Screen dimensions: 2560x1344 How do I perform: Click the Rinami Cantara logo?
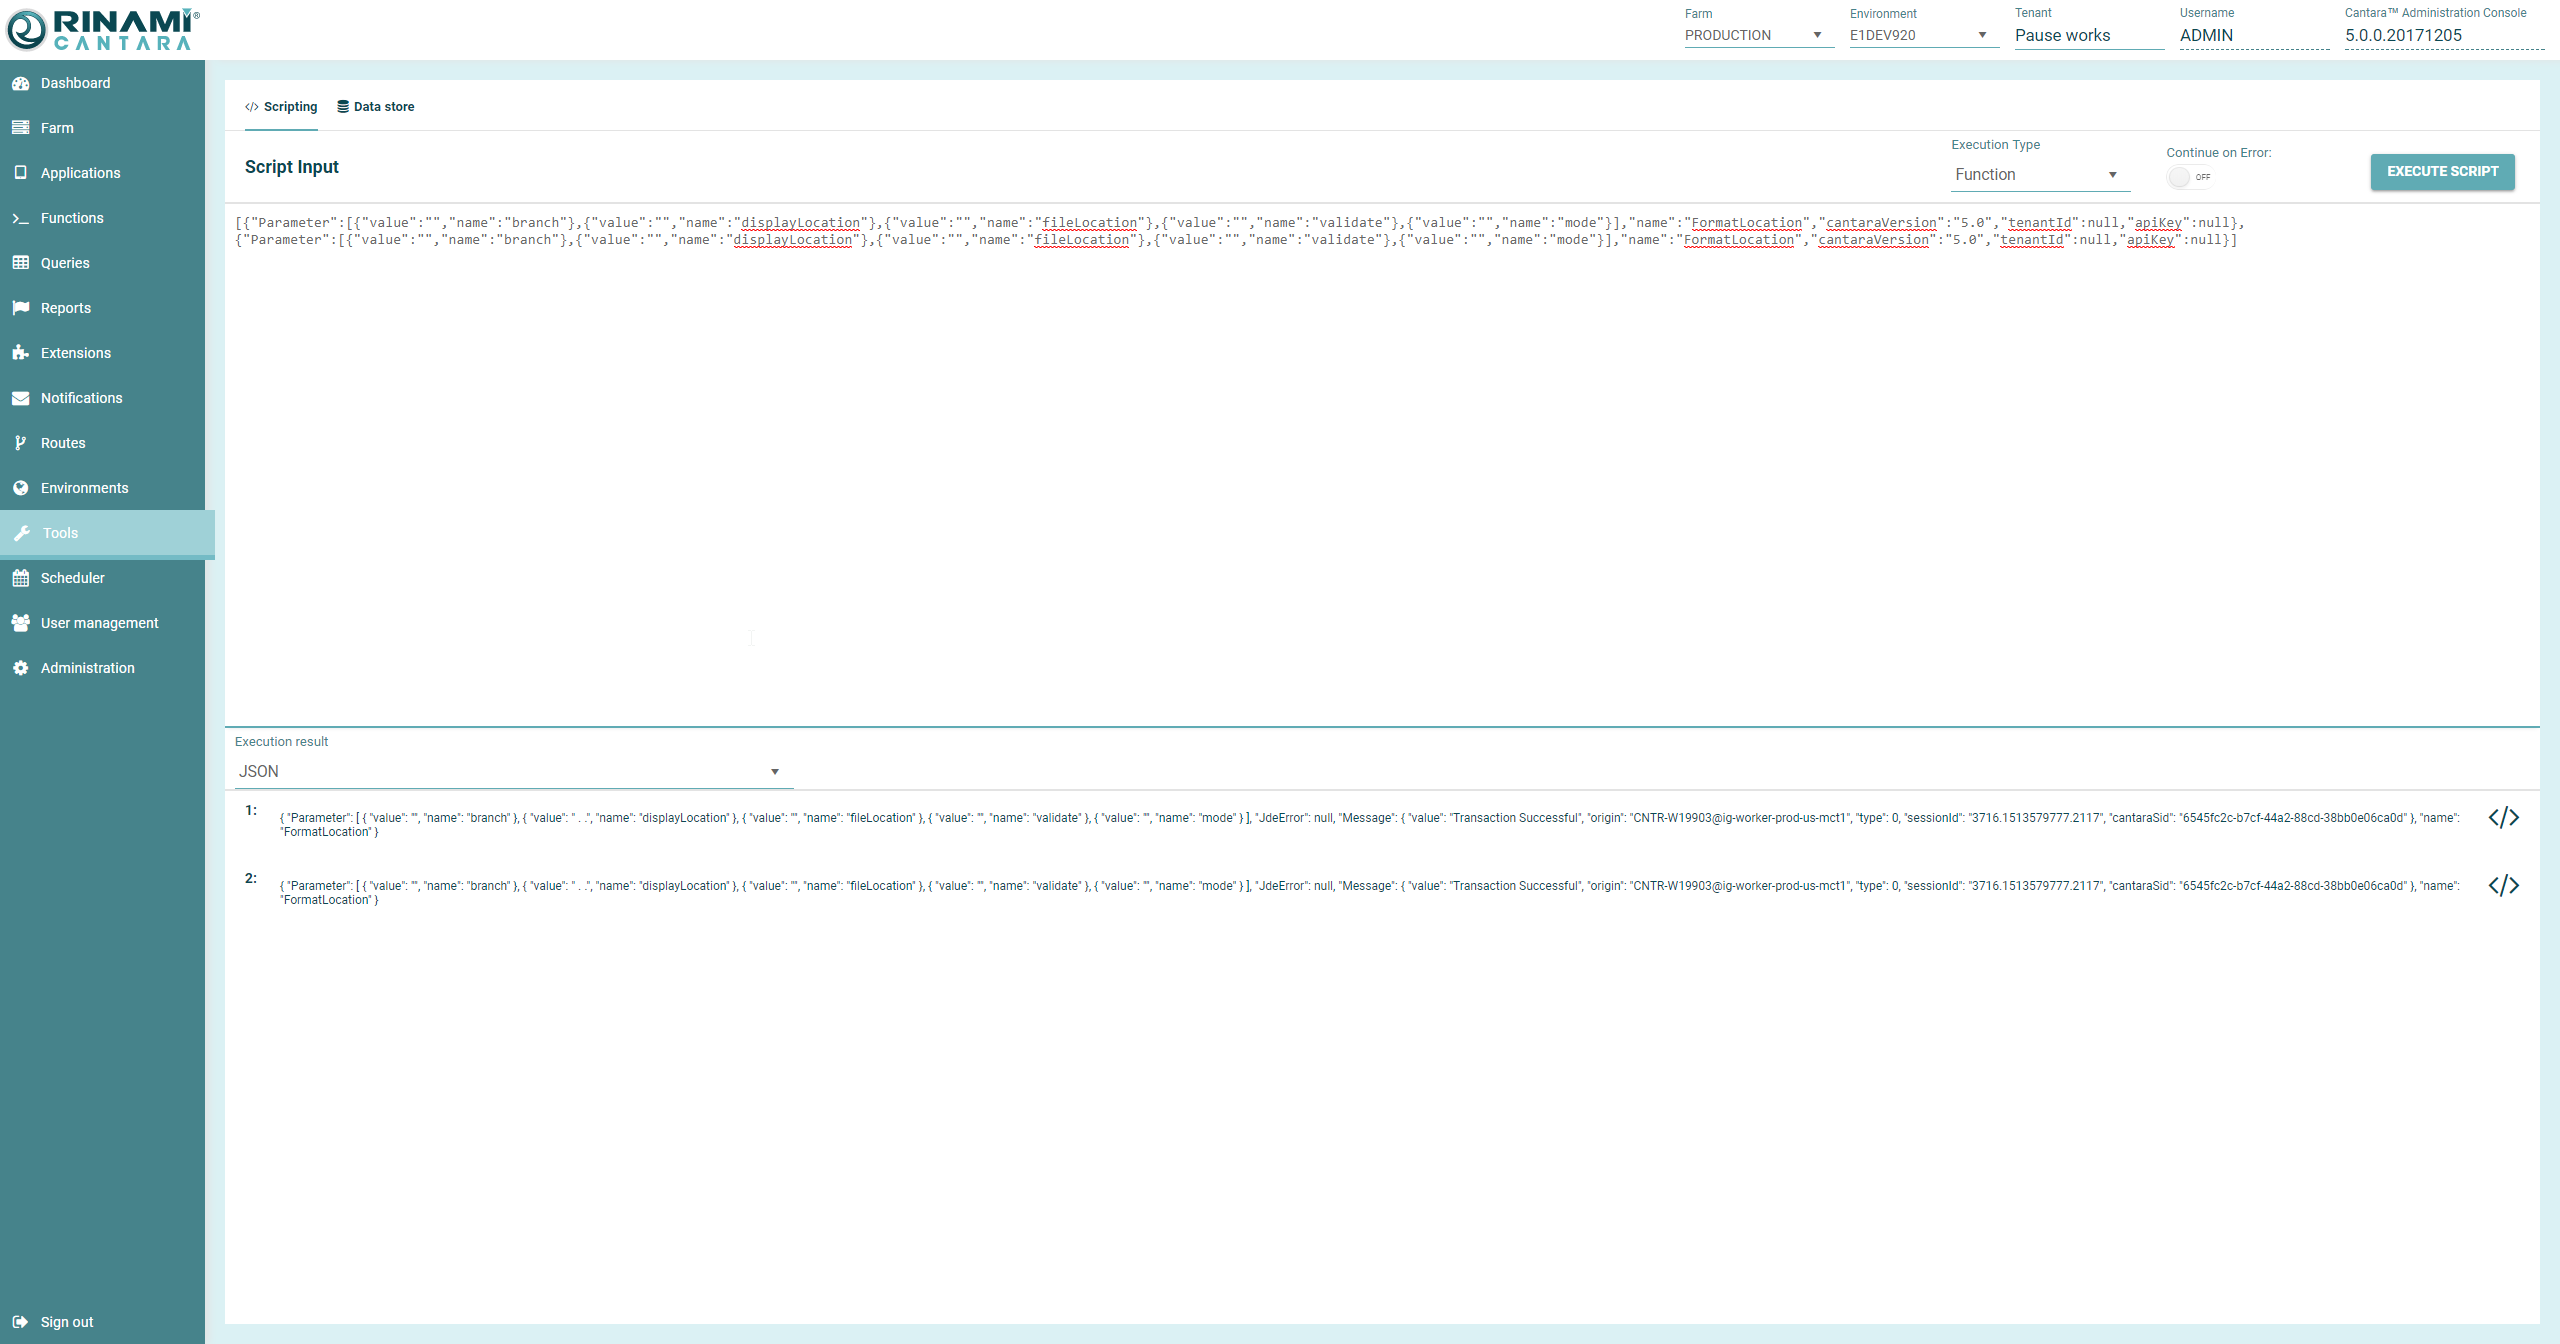pos(103,29)
